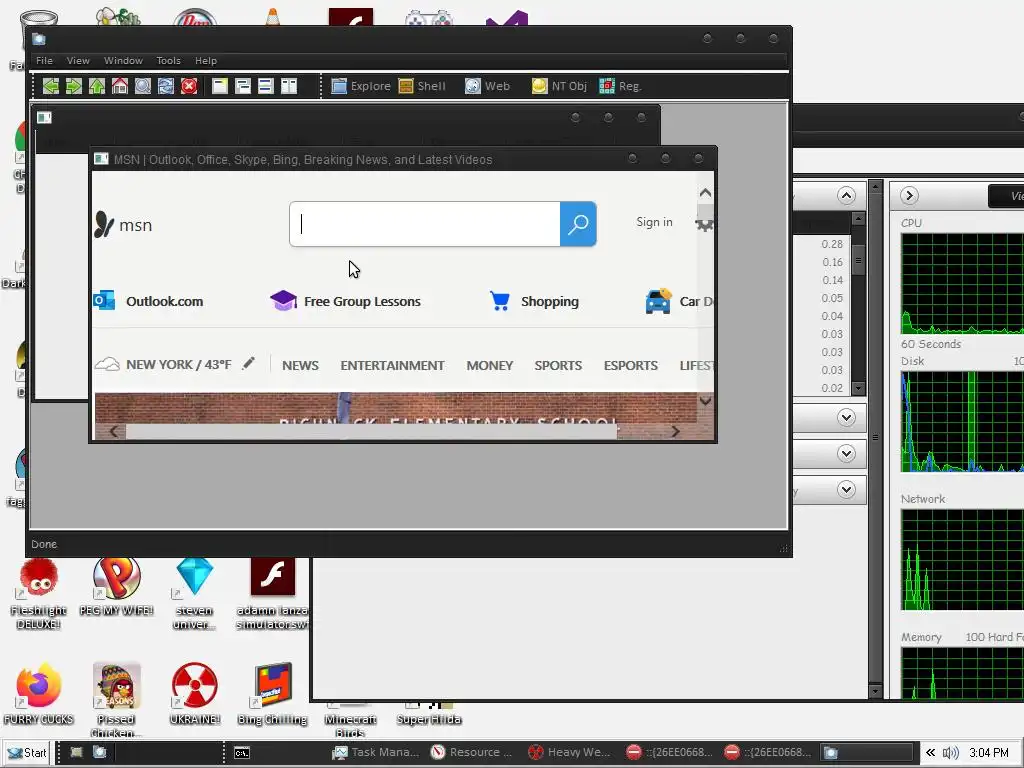Collapse graphs pane with right-arrow button
This screenshot has height=768, width=1024.
click(x=909, y=195)
